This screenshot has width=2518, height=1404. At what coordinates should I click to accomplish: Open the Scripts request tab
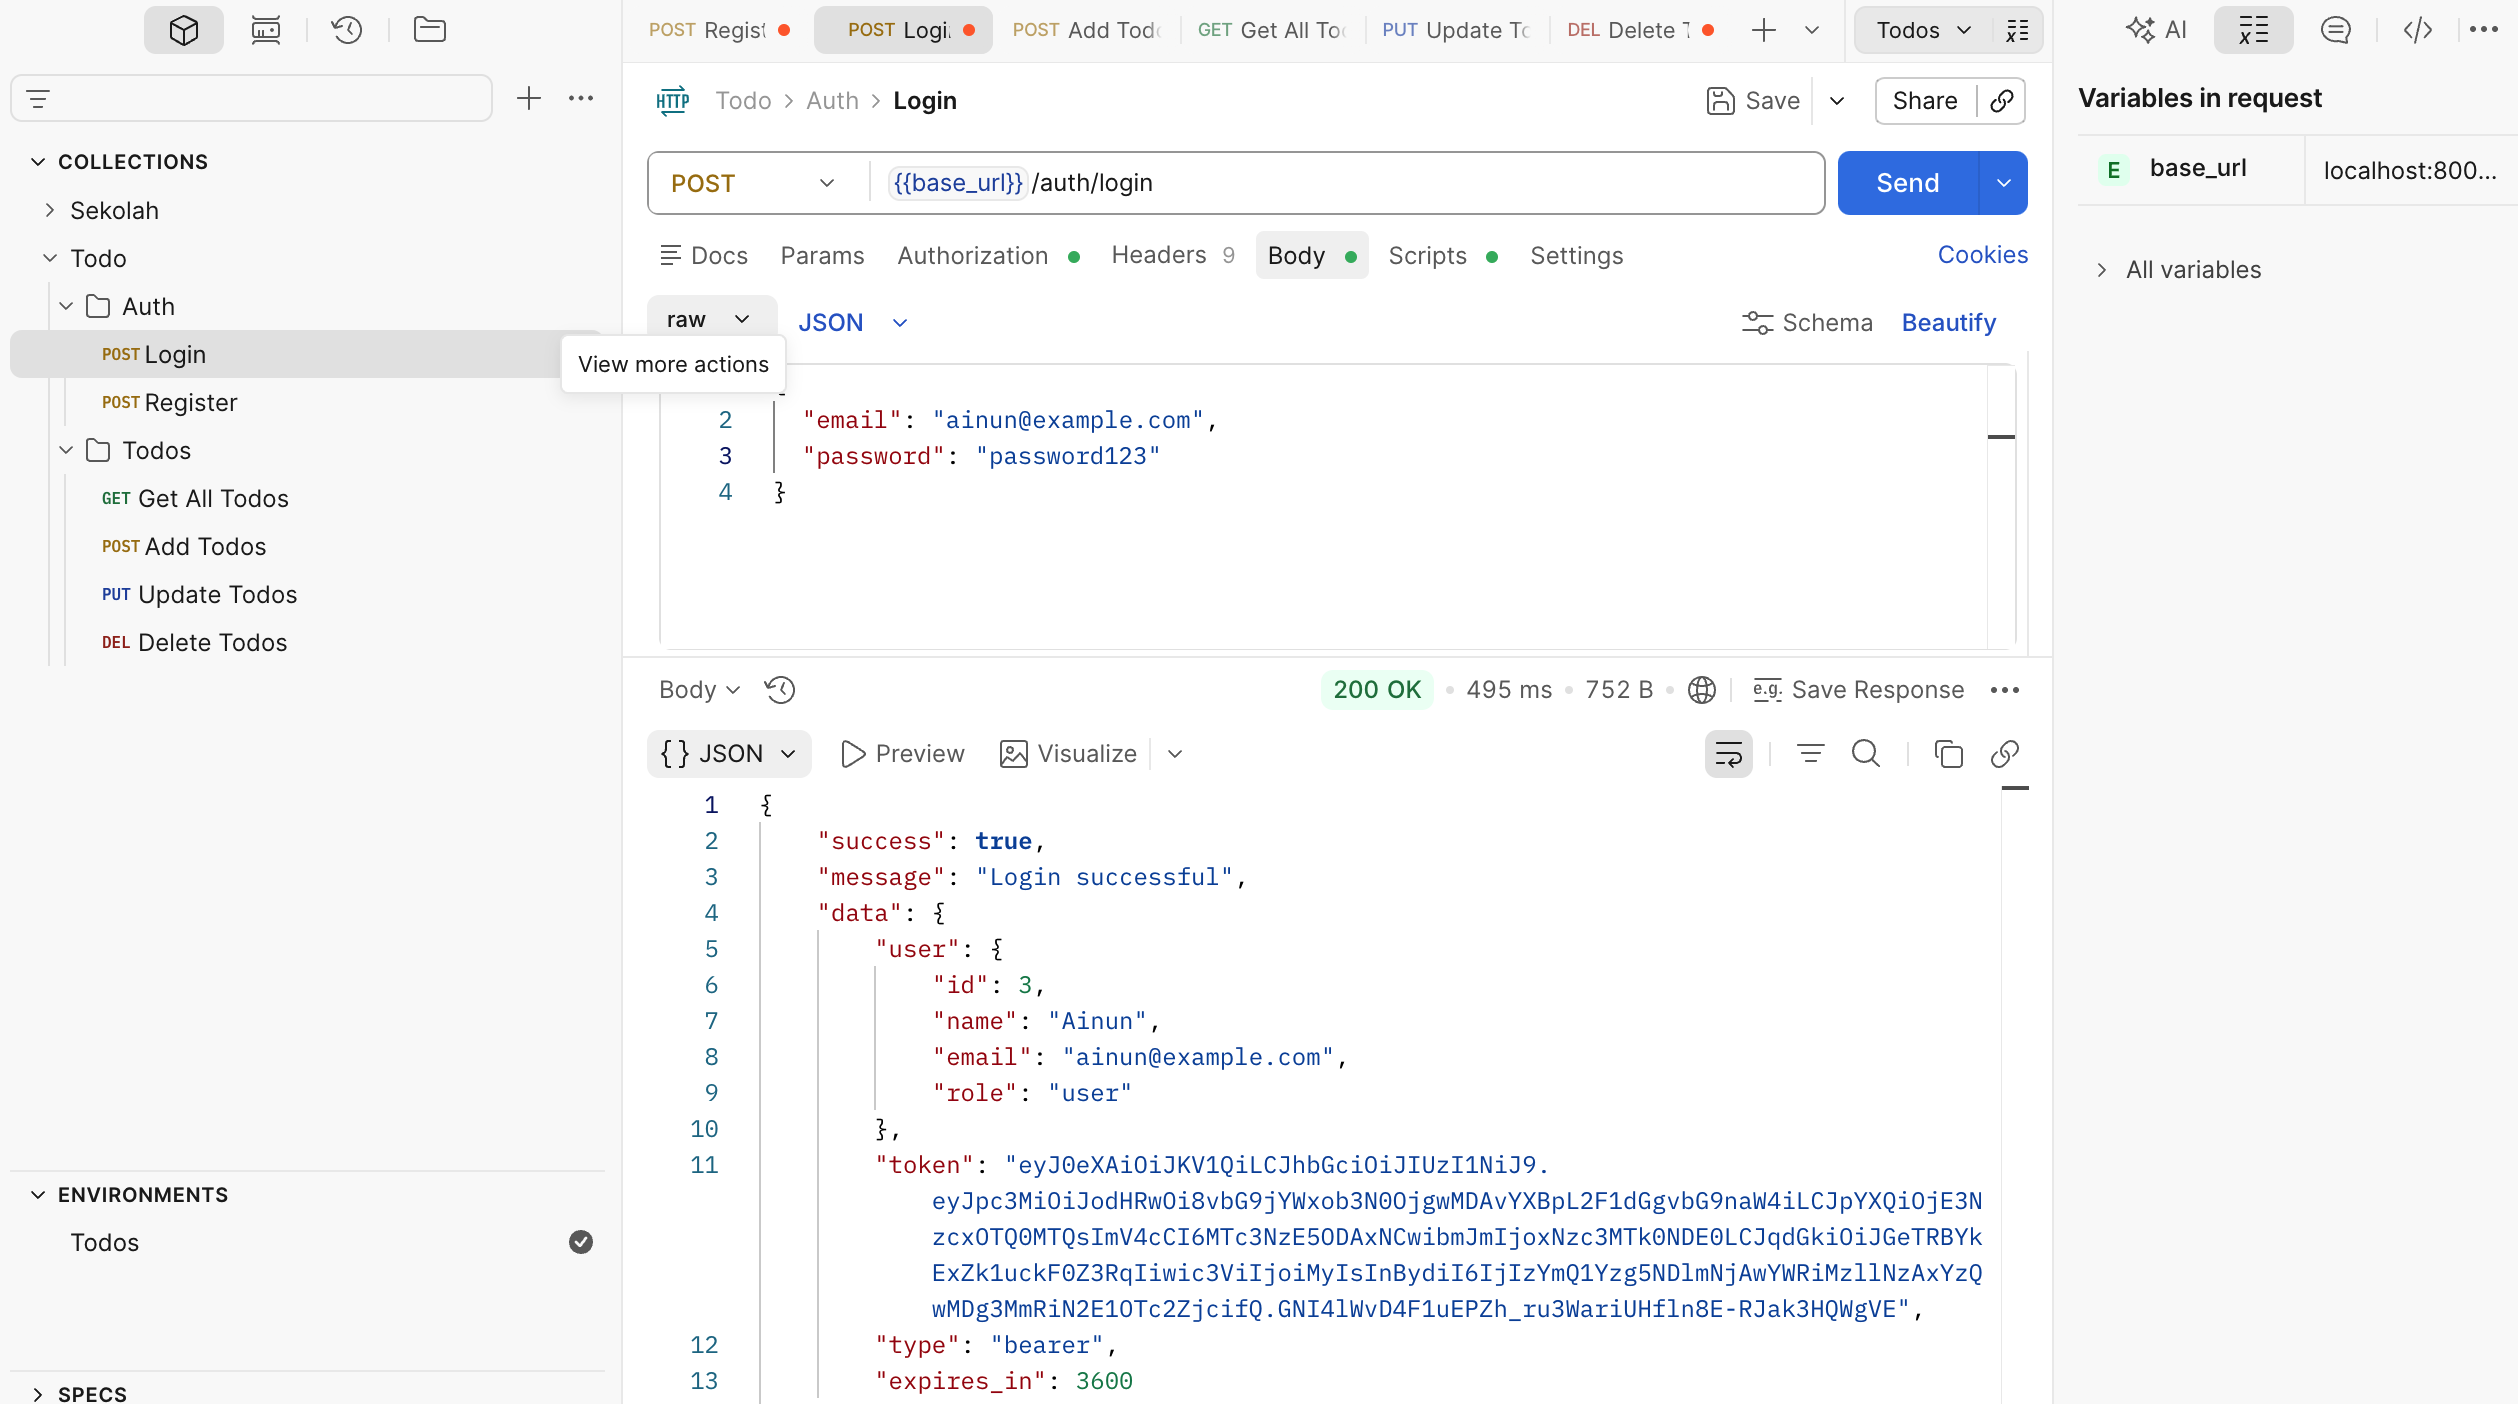coord(1442,256)
